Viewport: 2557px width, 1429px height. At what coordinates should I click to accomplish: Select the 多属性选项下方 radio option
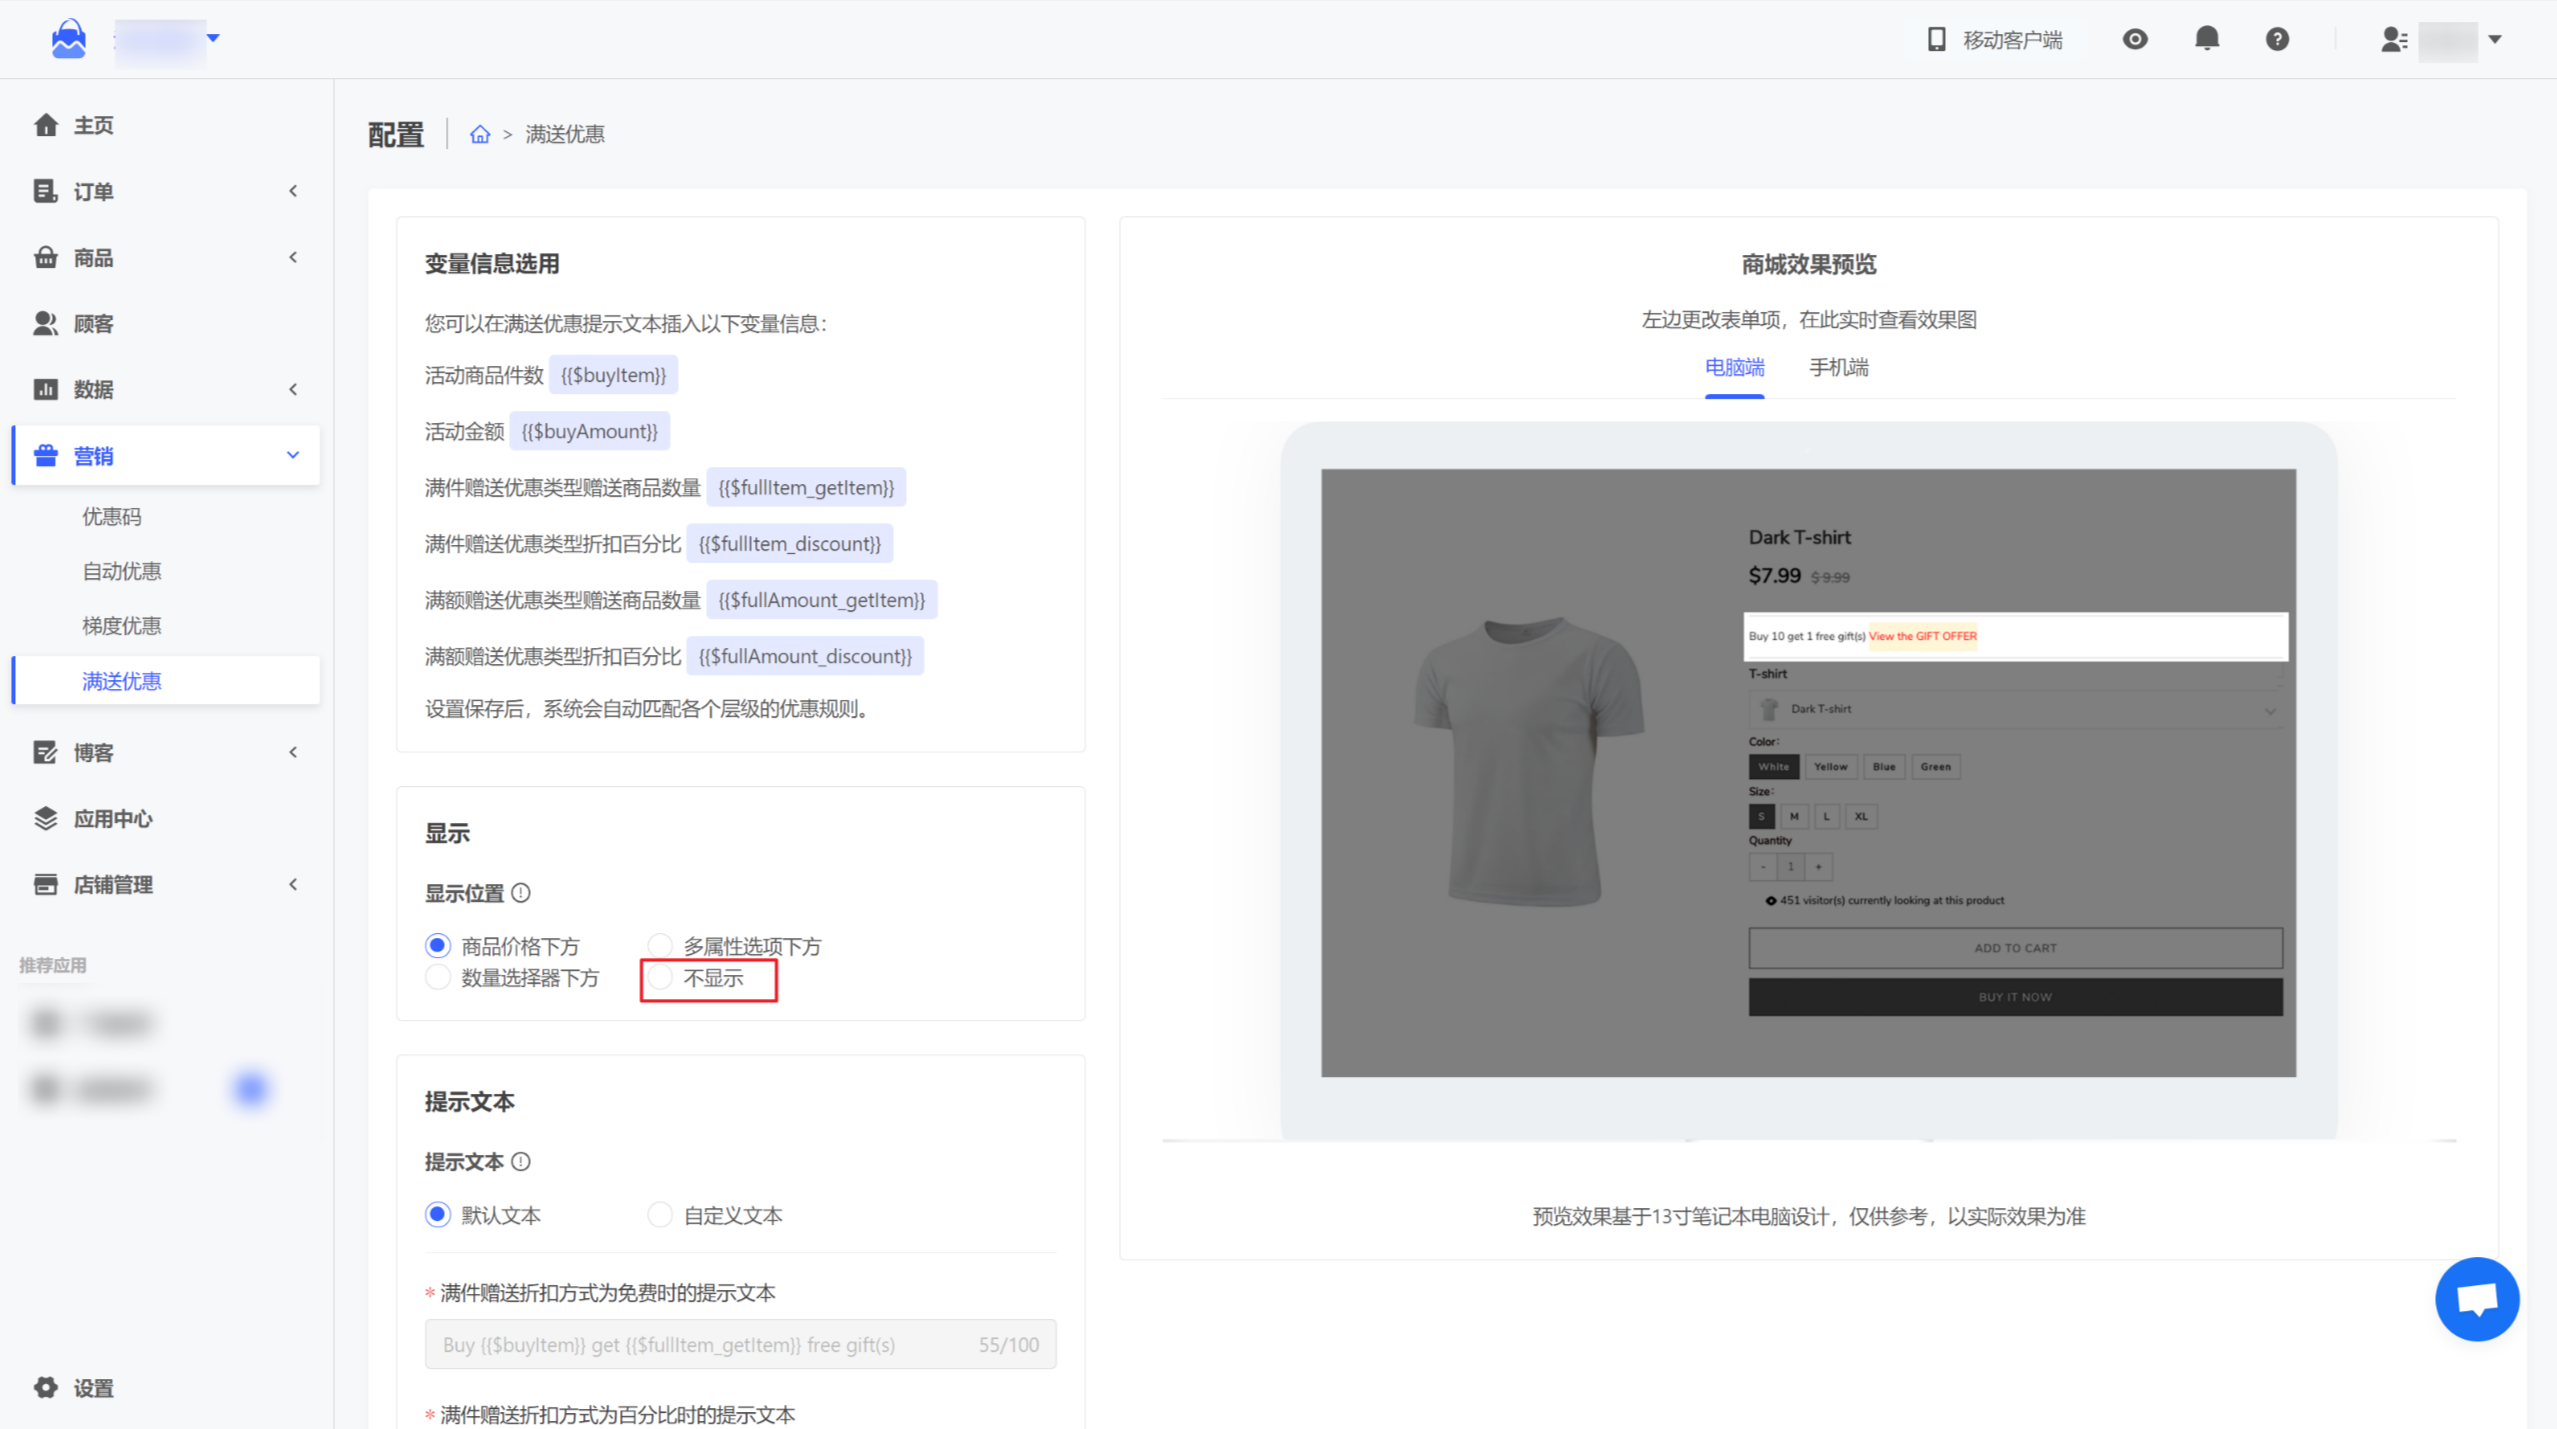point(659,945)
